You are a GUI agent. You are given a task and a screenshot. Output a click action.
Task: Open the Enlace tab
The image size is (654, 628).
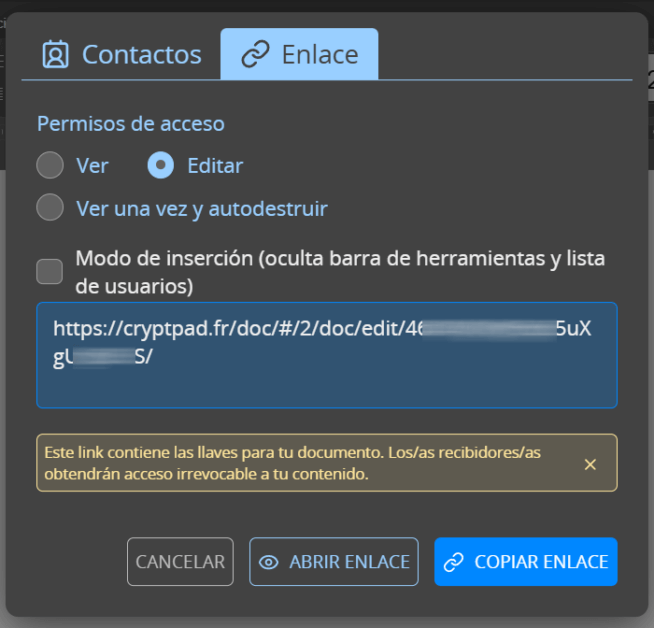299,55
